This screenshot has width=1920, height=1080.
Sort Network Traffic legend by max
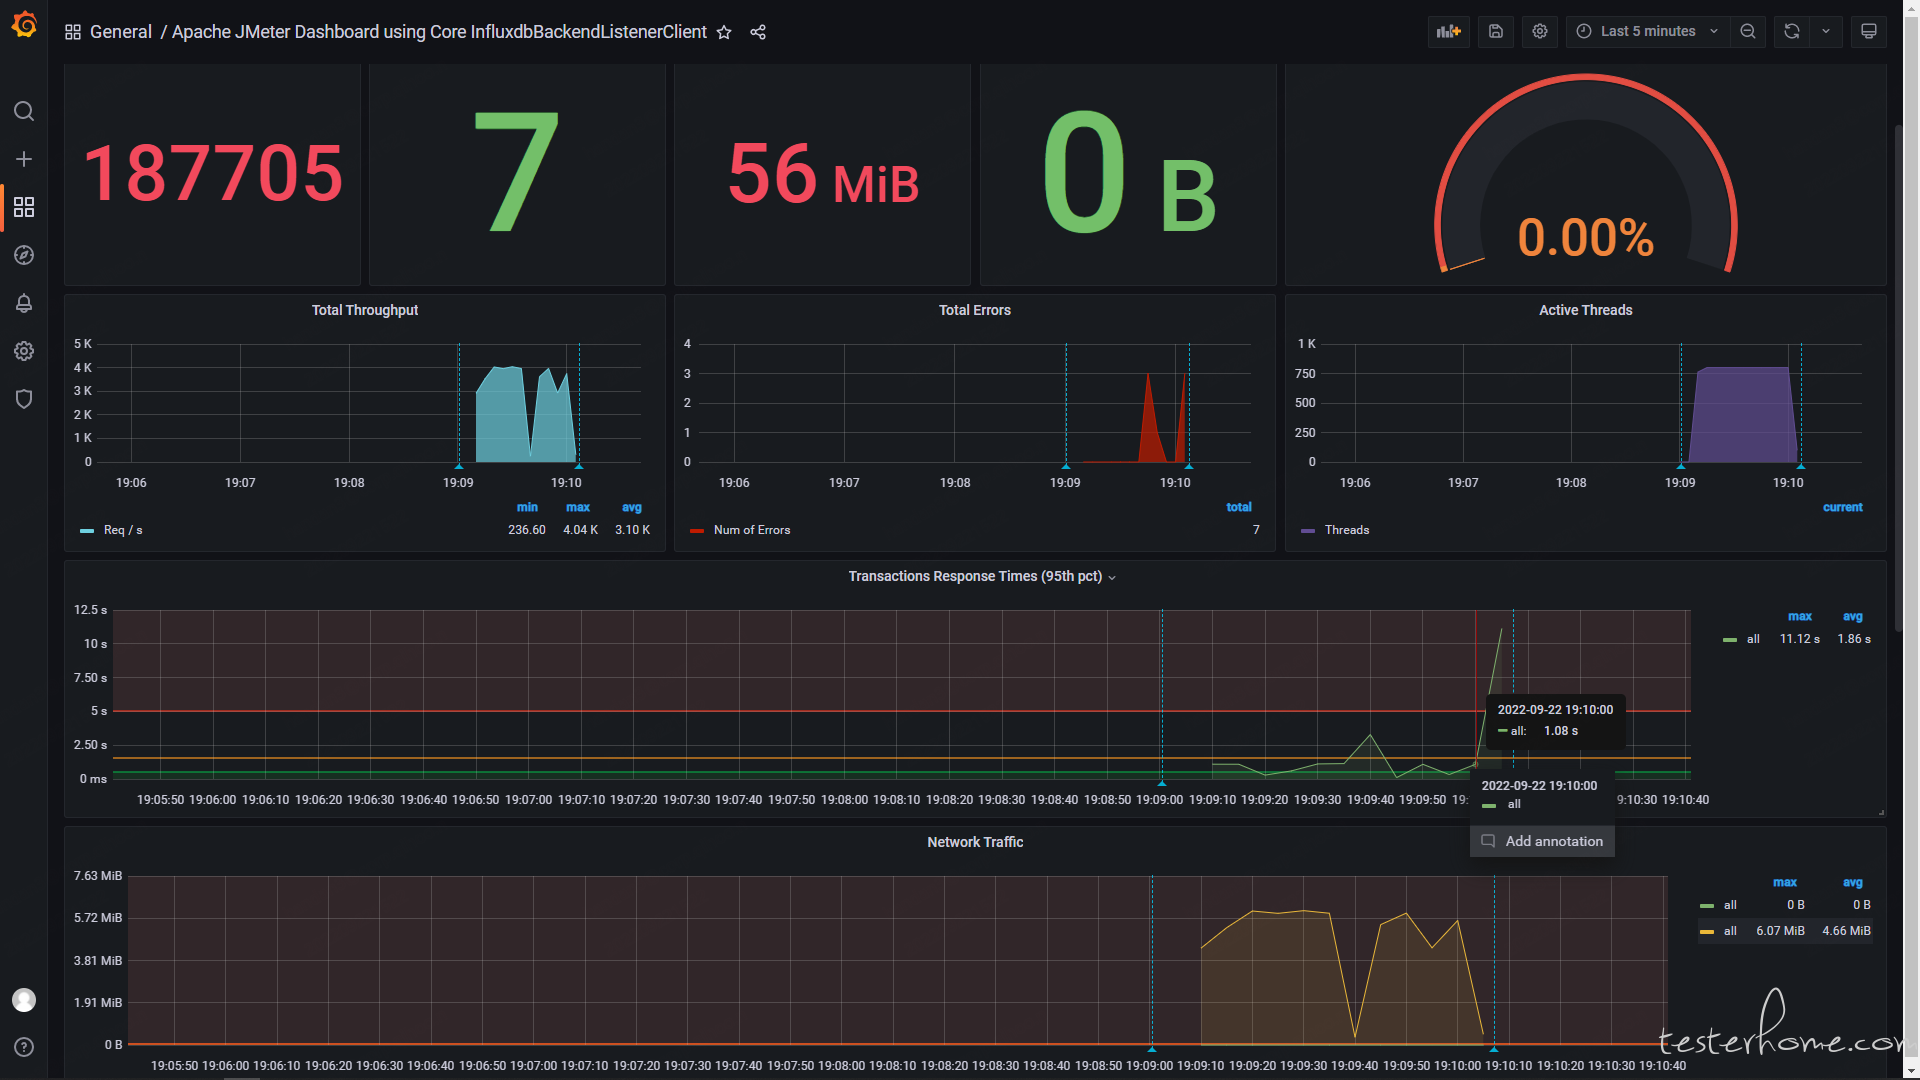pyautogui.click(x=1785, y=883)
